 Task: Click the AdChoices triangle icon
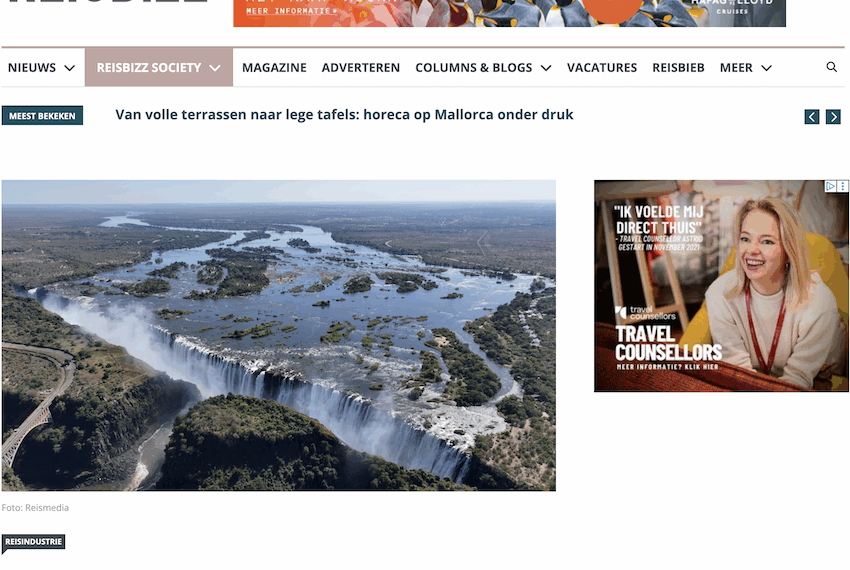[830, 186]
